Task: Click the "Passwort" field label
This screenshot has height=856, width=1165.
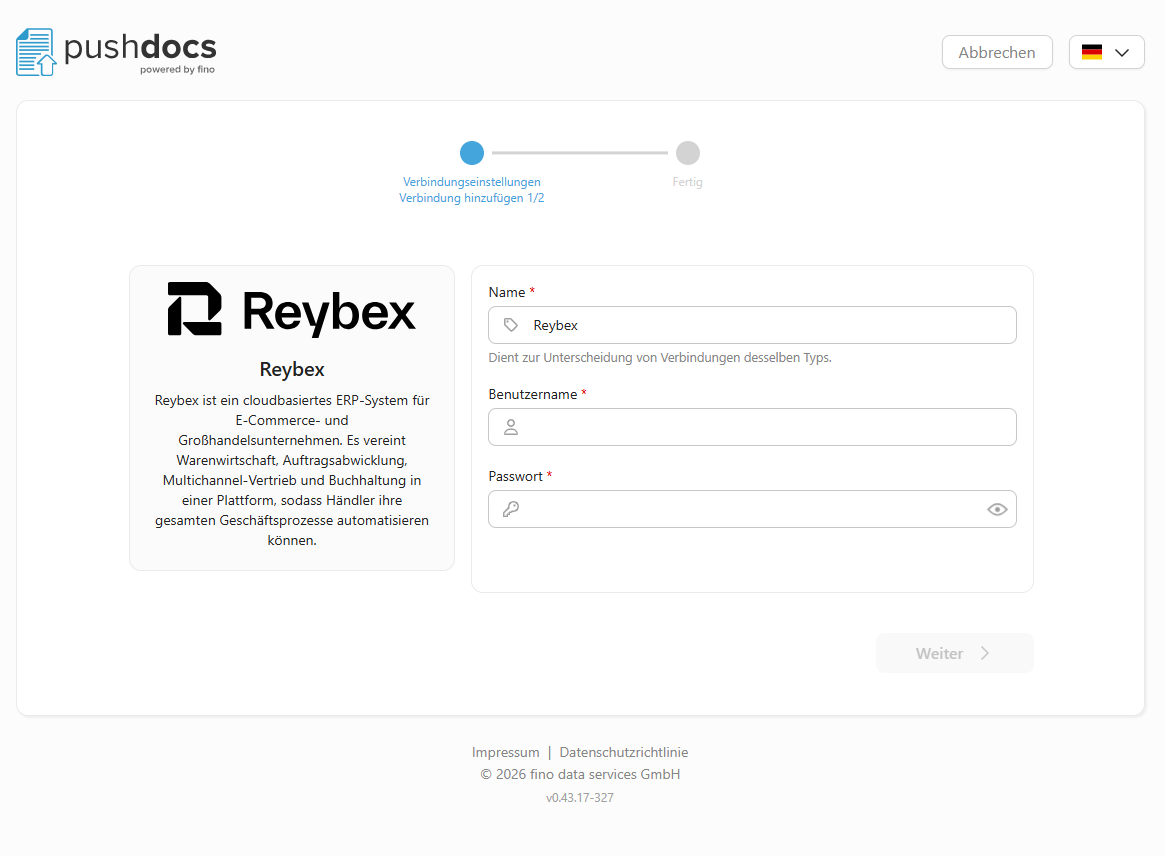Action: [x=516, y=476]
